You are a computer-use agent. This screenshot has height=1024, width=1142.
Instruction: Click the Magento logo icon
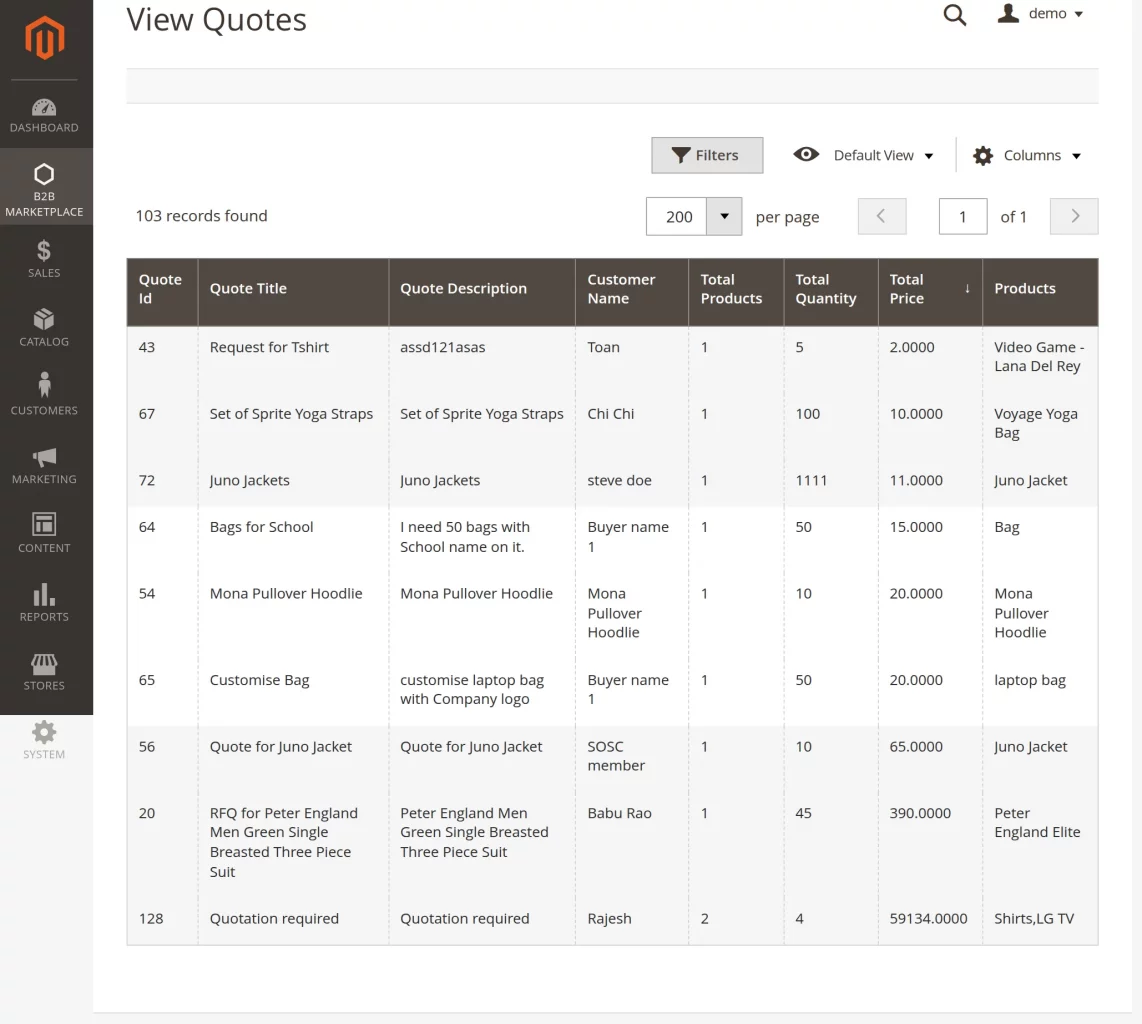[45, 39]
